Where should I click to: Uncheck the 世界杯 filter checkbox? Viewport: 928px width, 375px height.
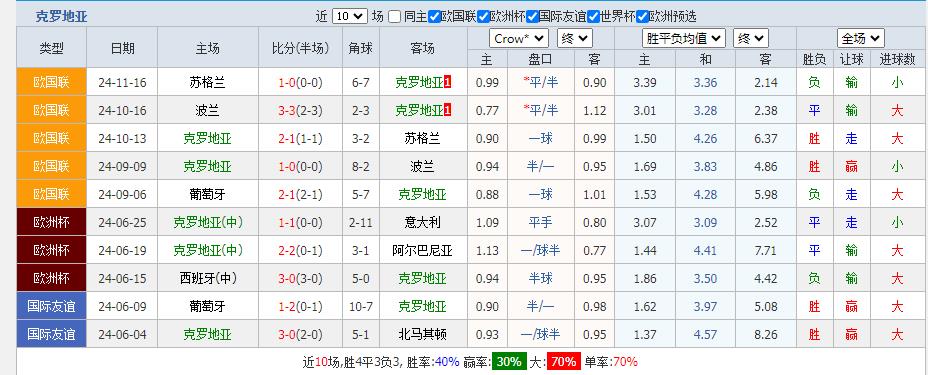(594, 17)
